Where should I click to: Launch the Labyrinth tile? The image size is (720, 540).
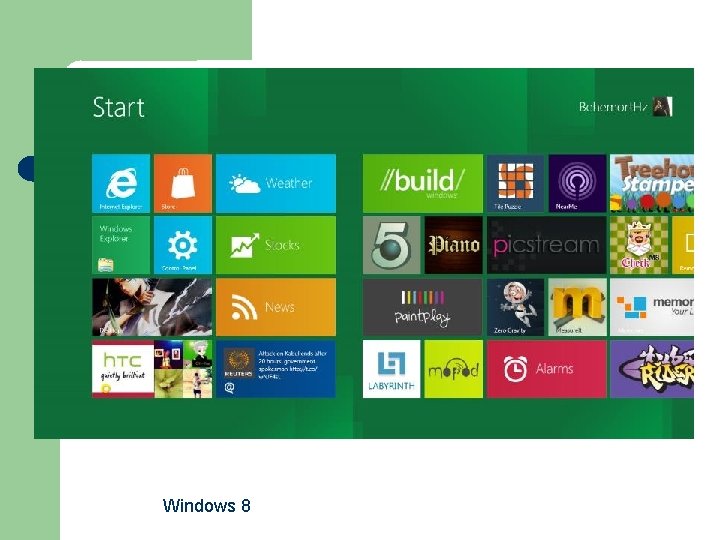[x=391, y=369]
